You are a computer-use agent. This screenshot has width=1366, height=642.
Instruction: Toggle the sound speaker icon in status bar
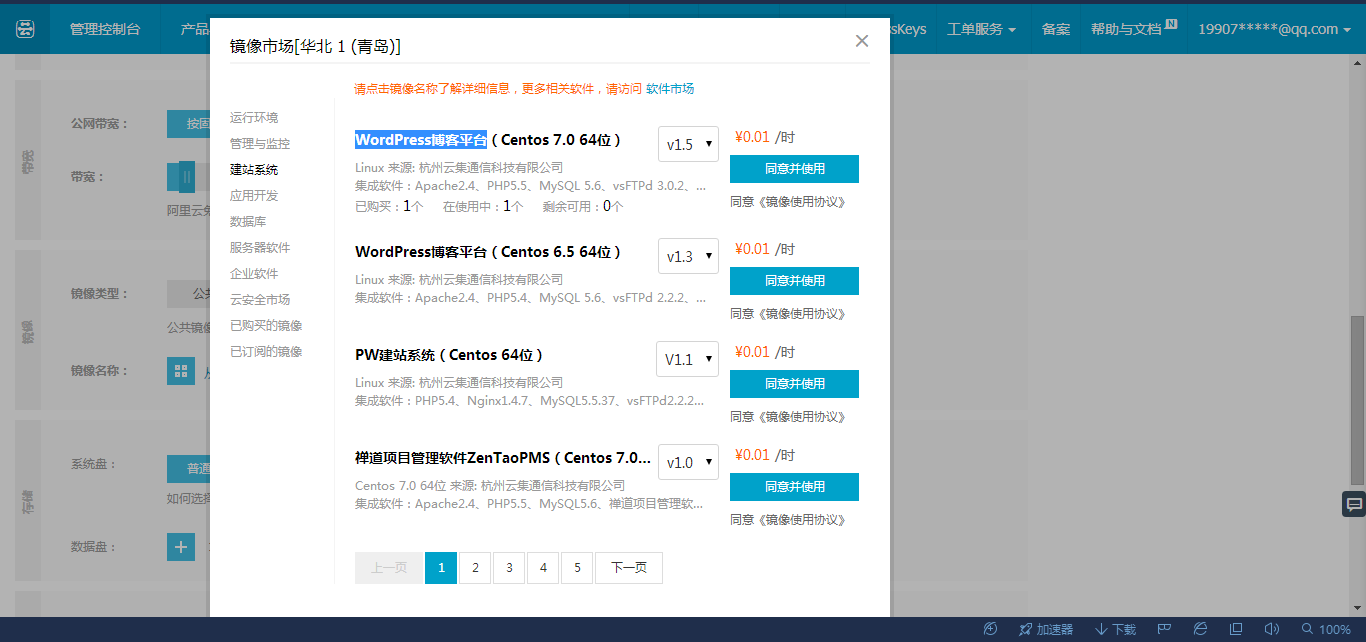1272,629
